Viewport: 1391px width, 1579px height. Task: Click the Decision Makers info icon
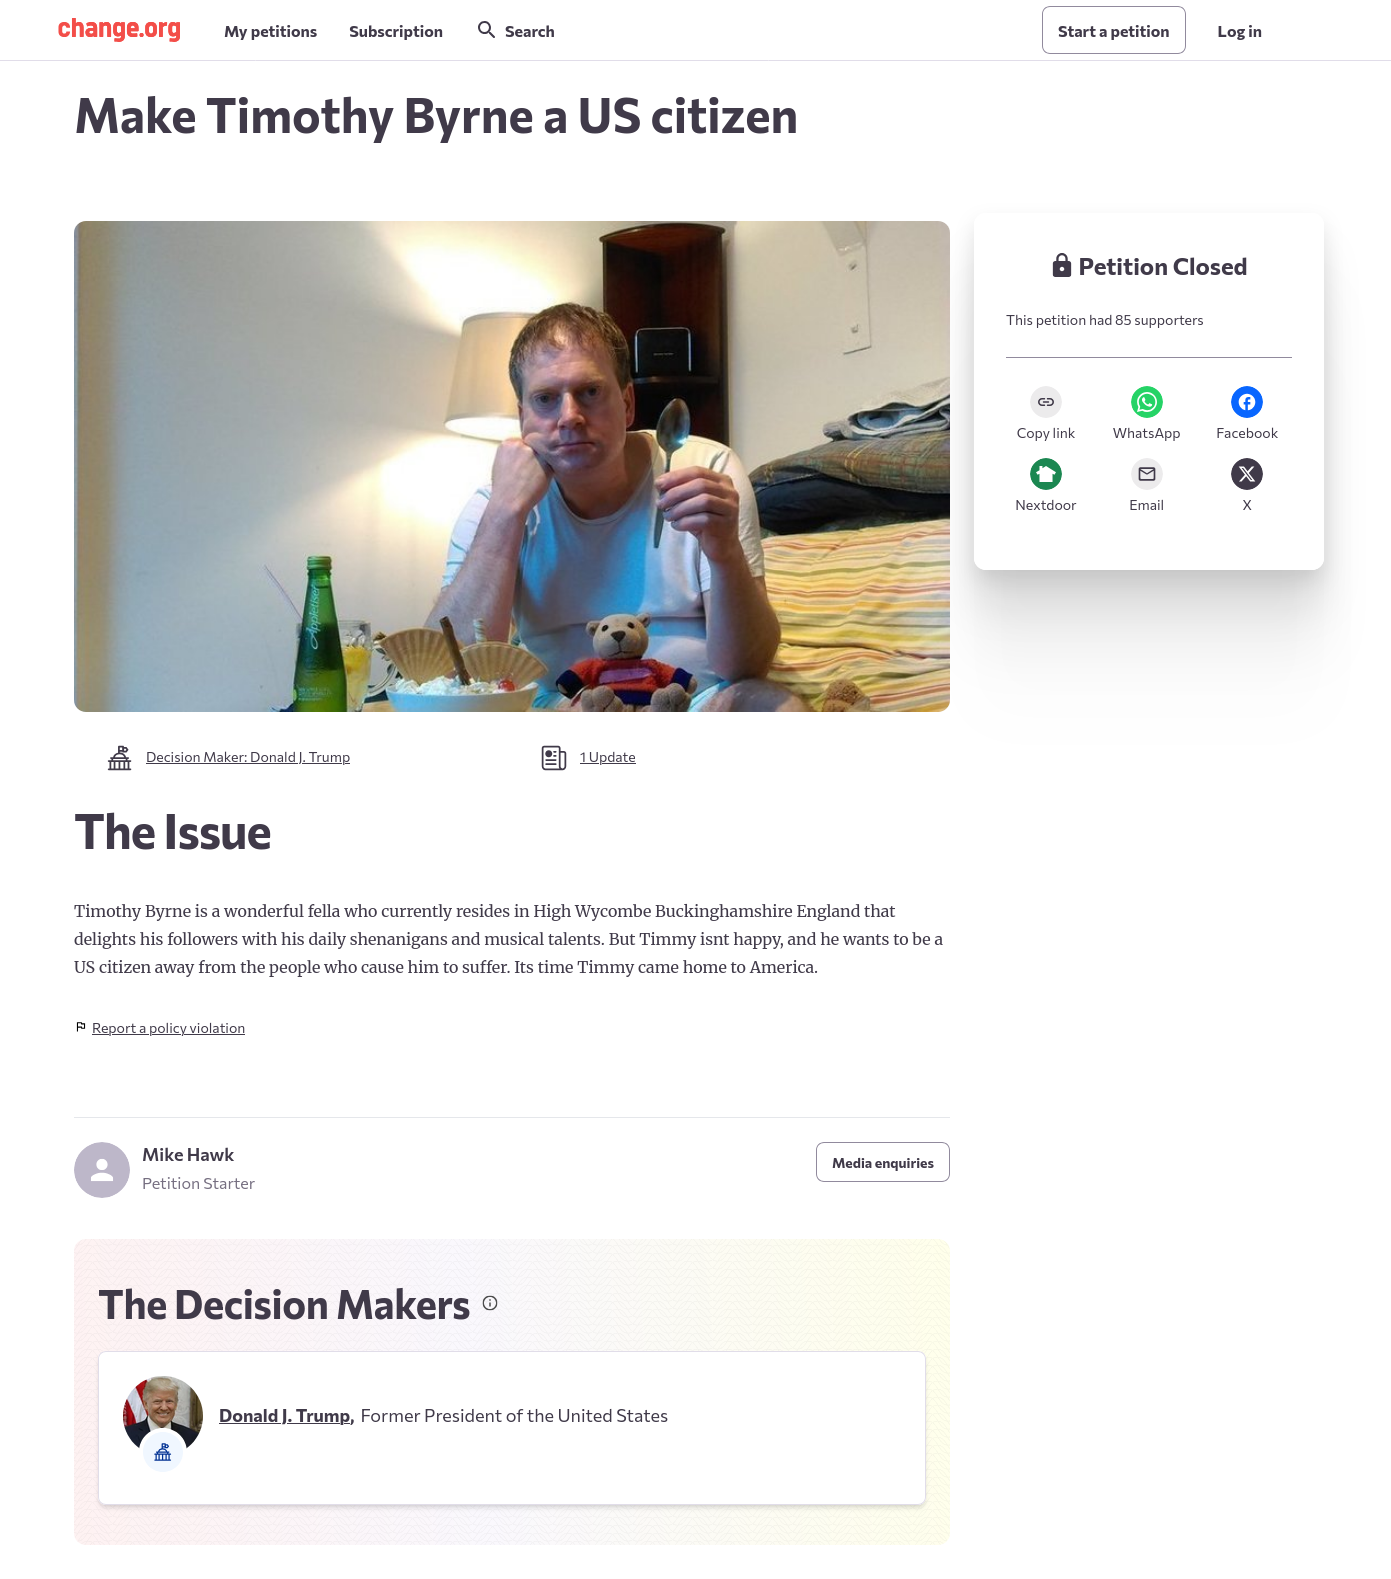click(x=490, y=1303)
